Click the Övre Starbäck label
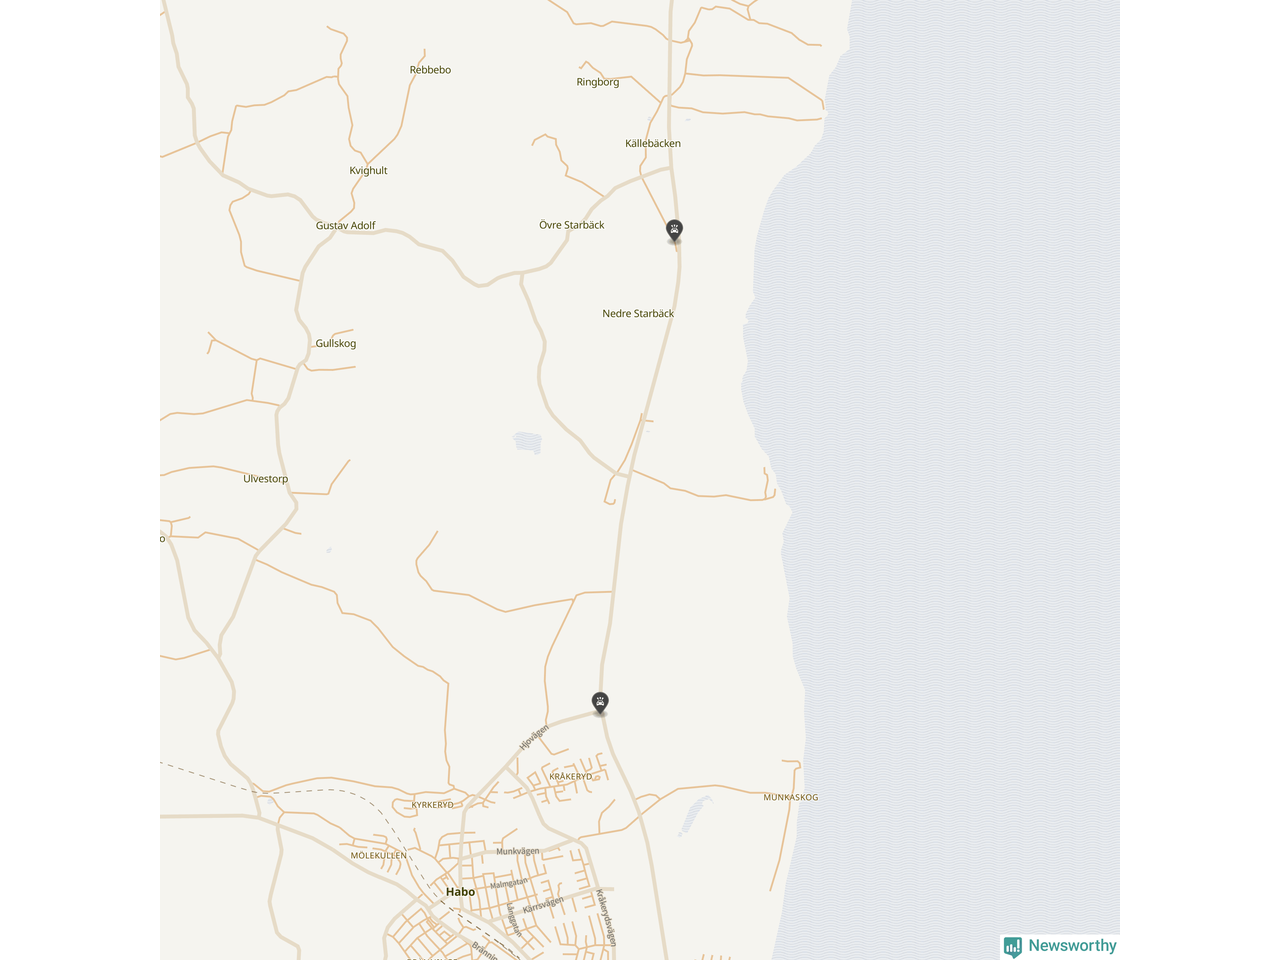The image size is (1280, 960). (572, 225)
